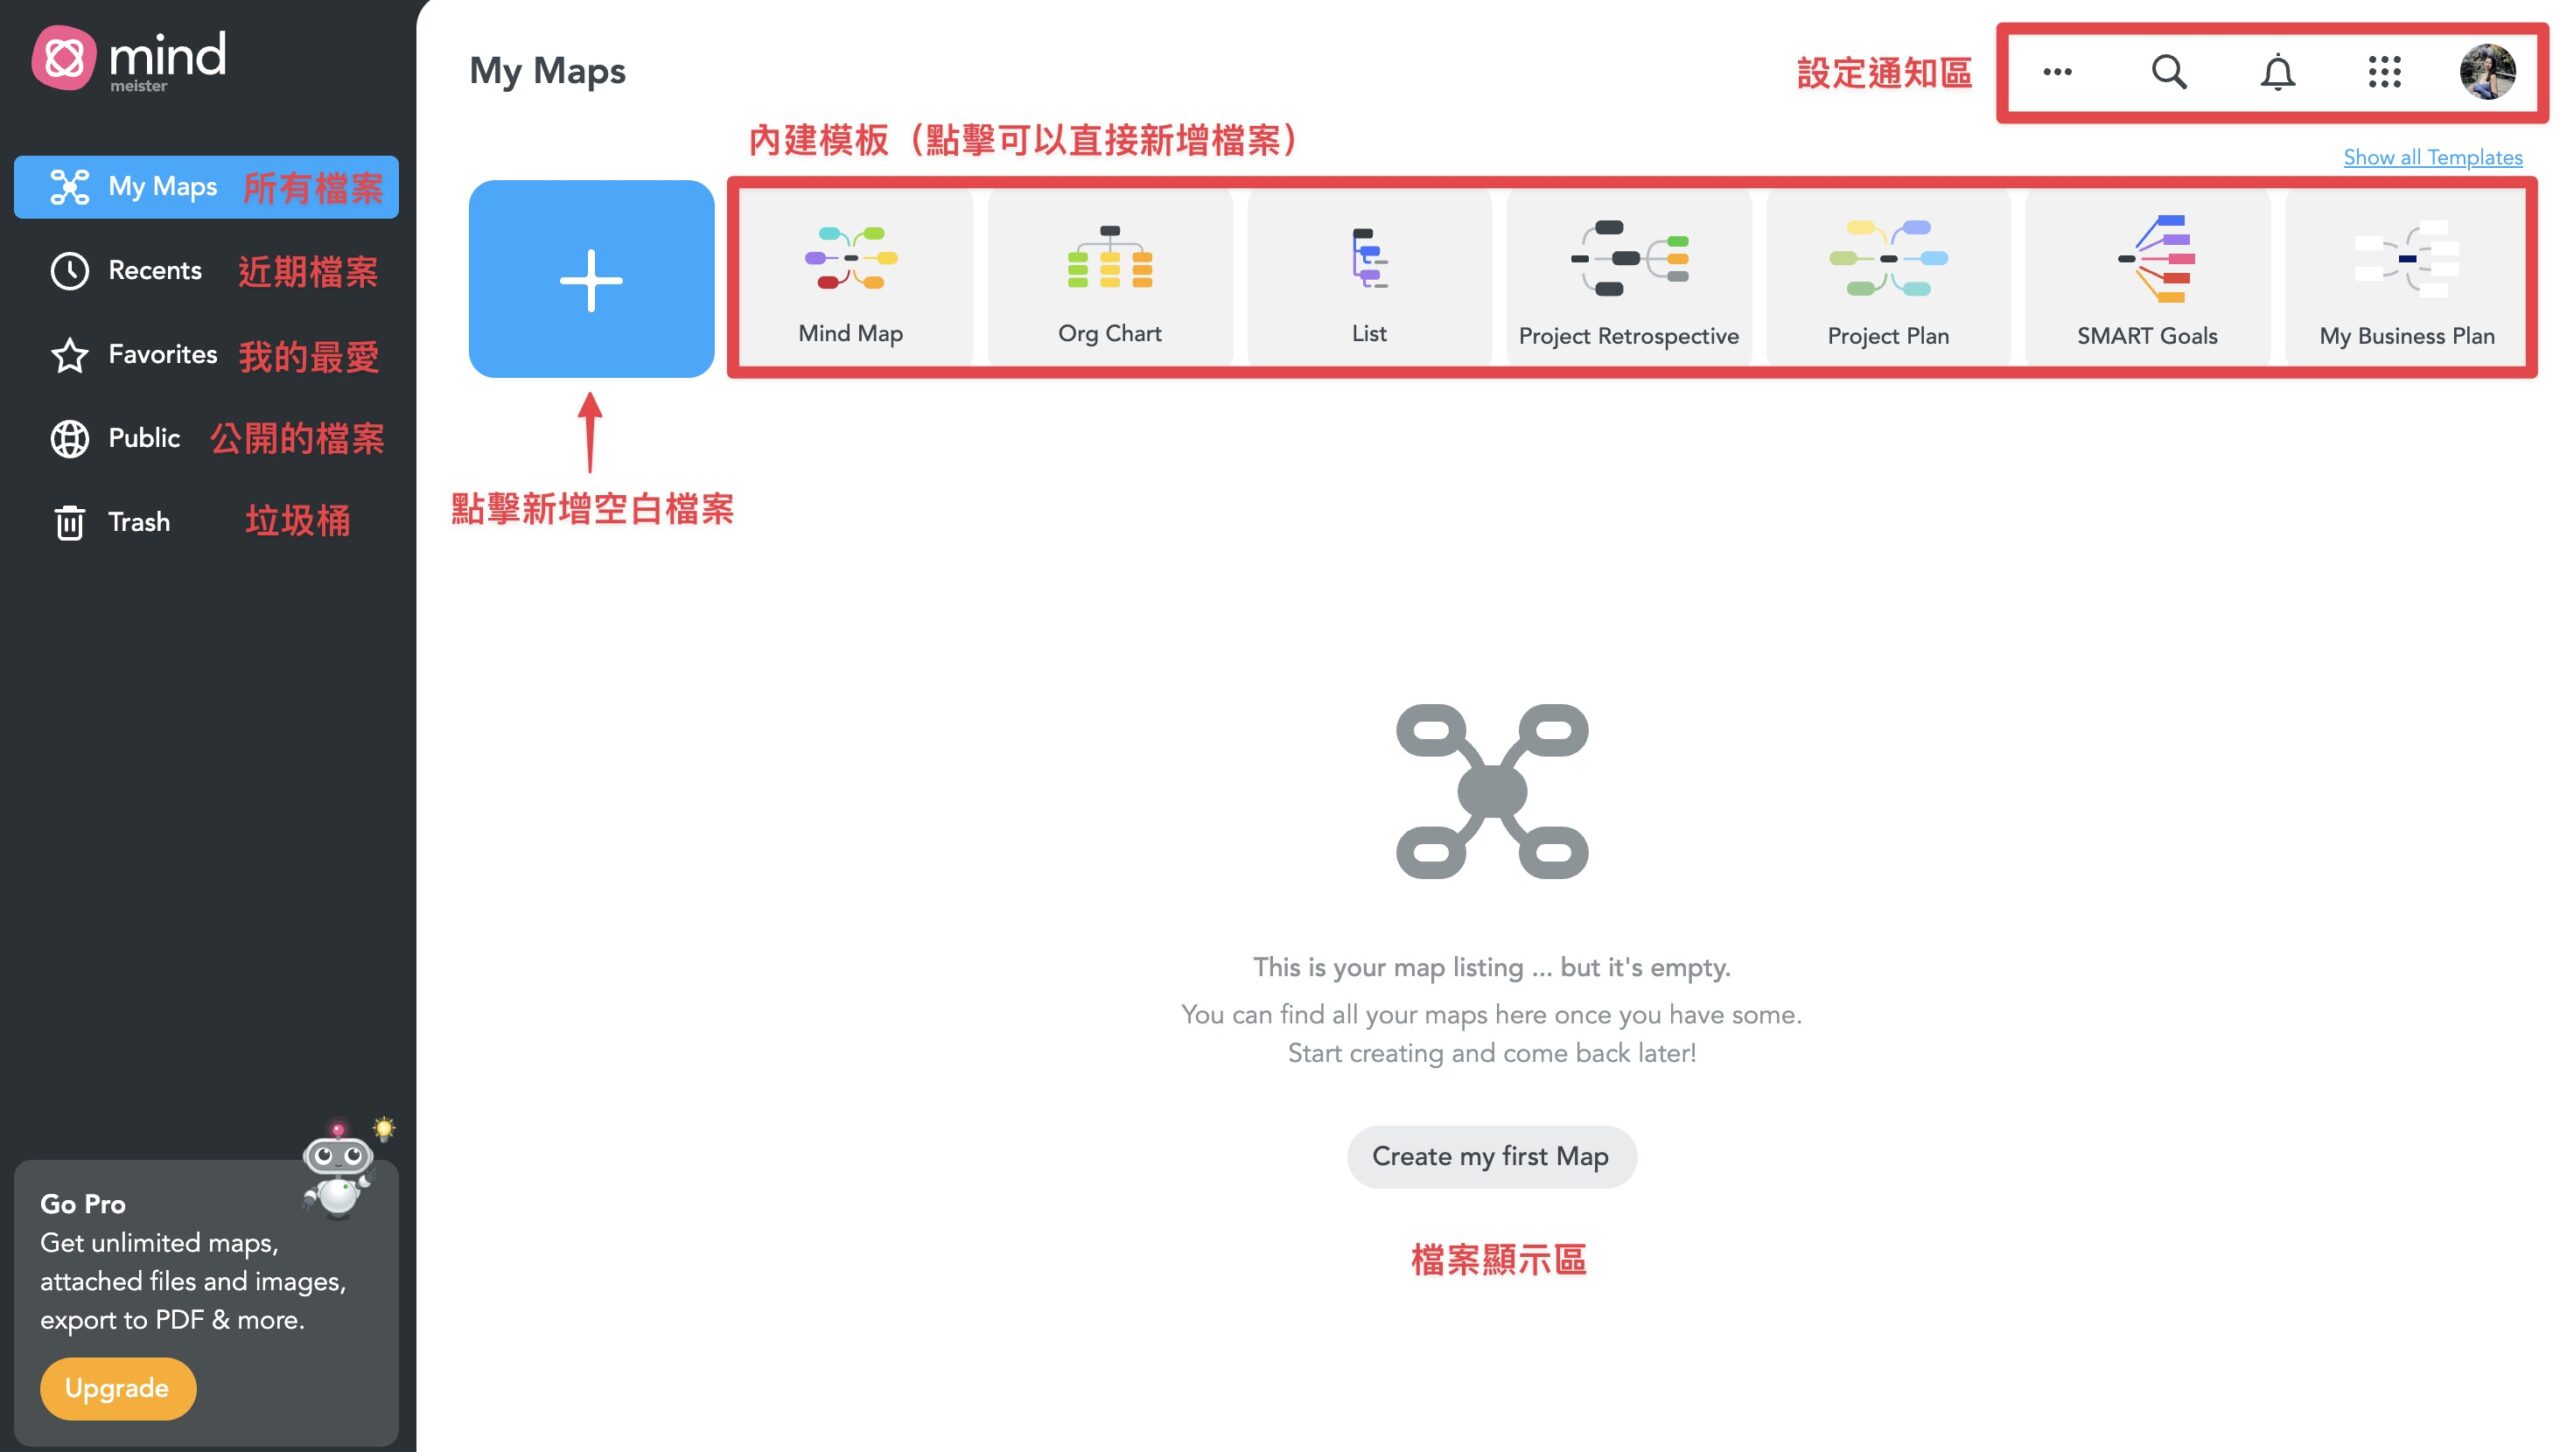
Task: Click the Recents clock icon
Action: 69,271
